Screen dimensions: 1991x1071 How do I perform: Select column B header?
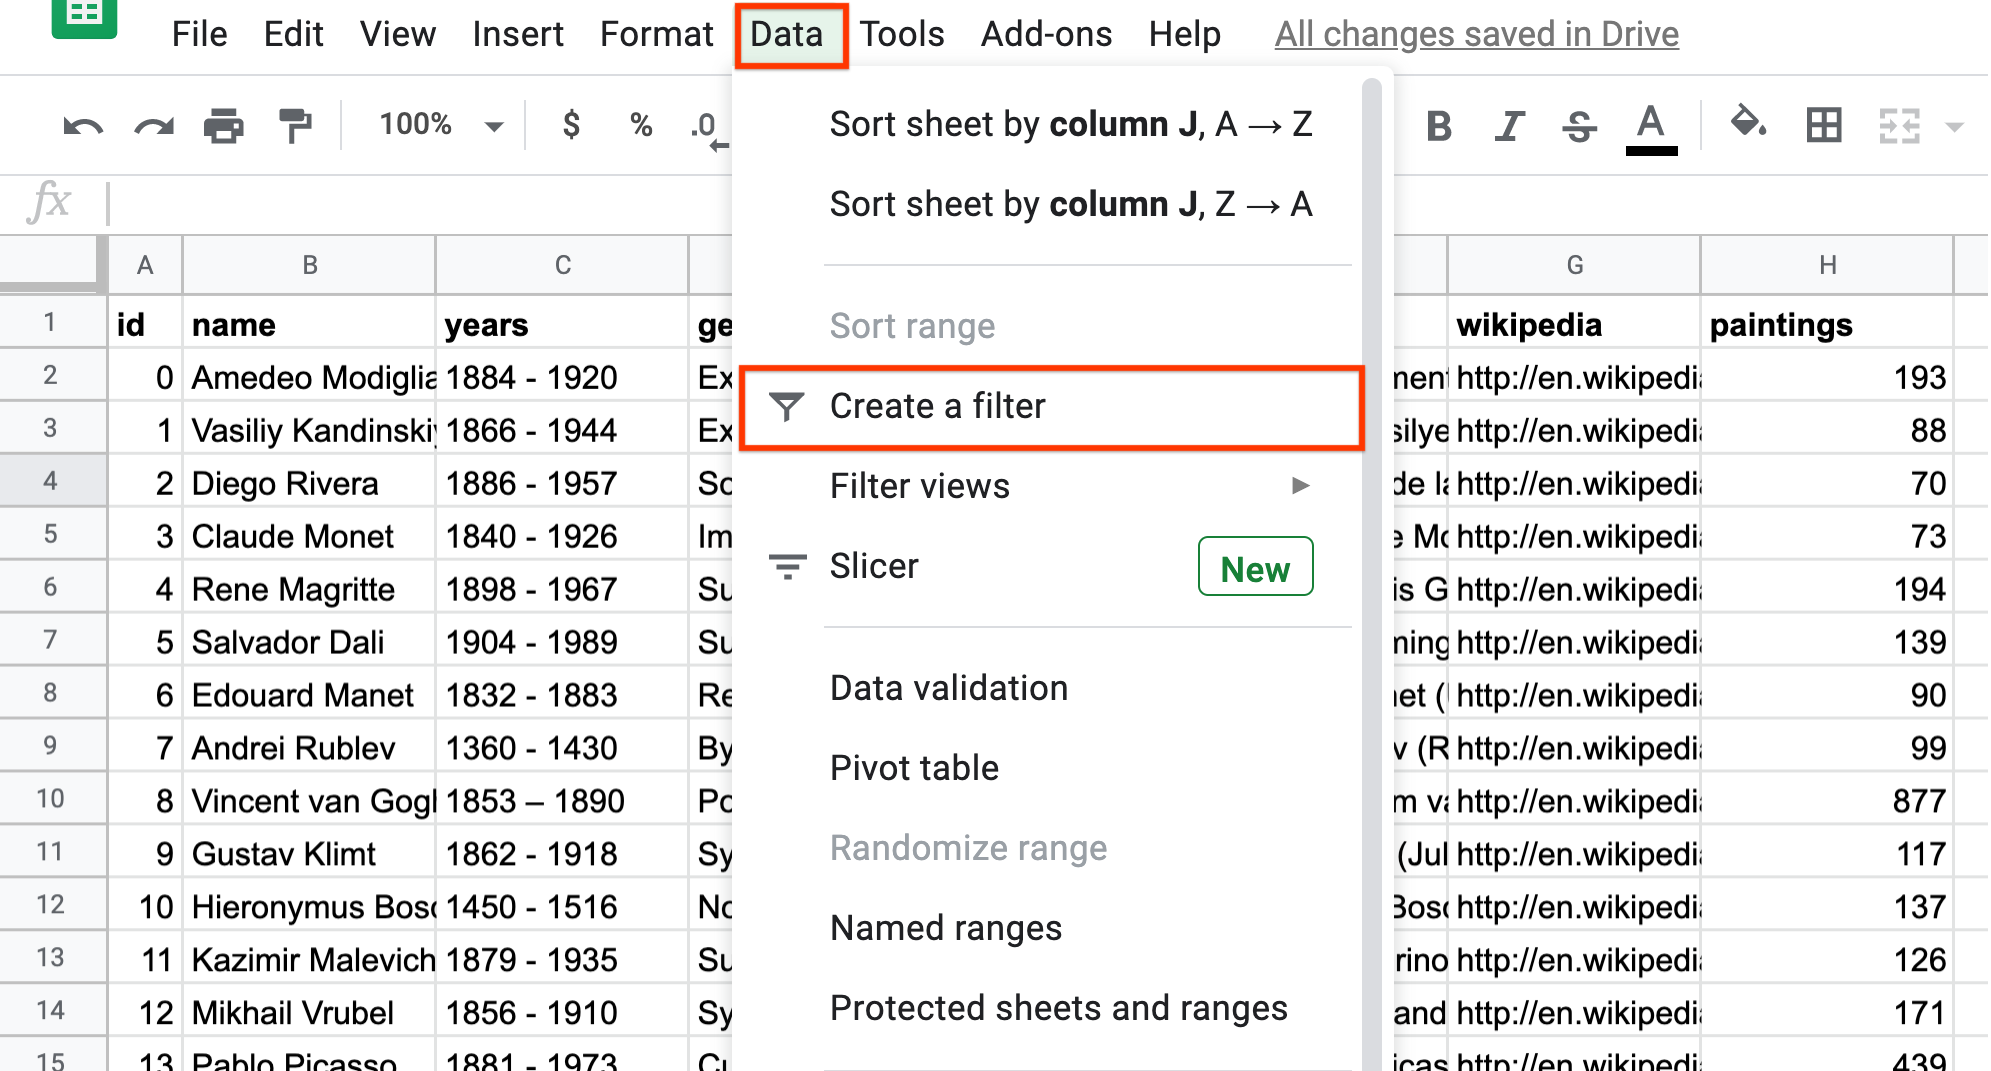pyautogui.click(x=310, y=265)
